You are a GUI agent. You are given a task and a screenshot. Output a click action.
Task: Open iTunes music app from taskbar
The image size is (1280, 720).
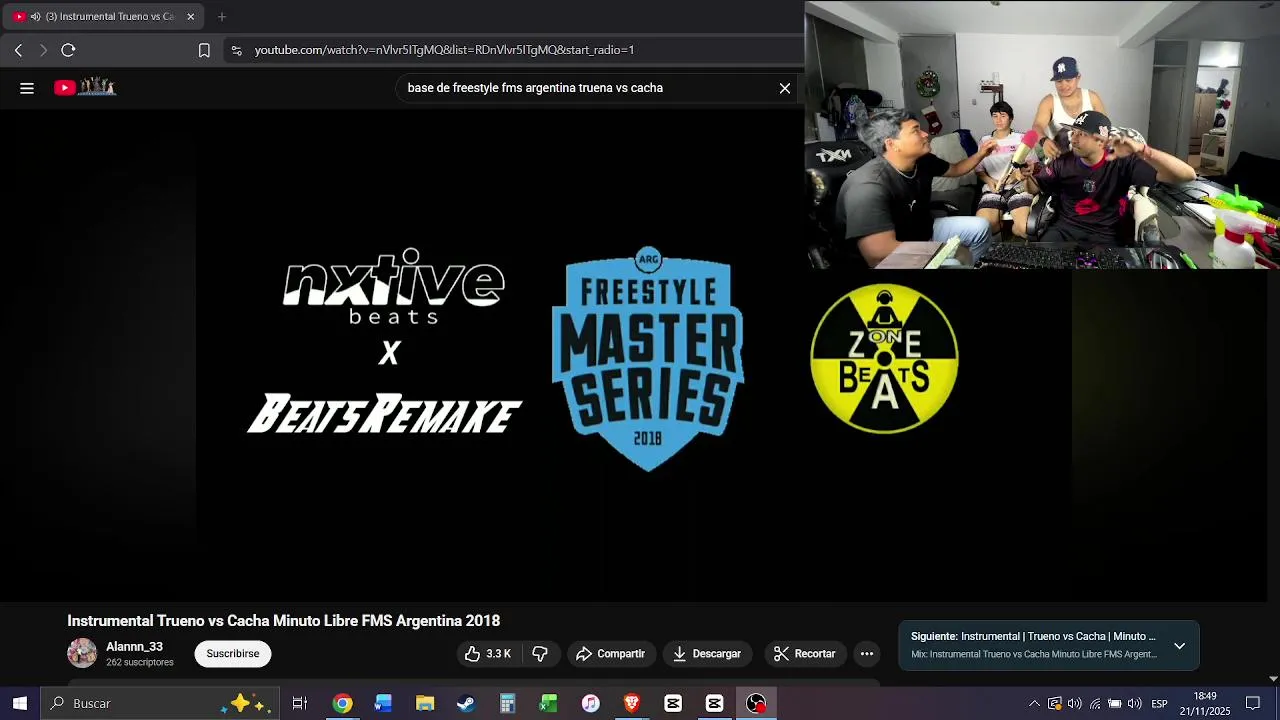click(x=590, y=704)
